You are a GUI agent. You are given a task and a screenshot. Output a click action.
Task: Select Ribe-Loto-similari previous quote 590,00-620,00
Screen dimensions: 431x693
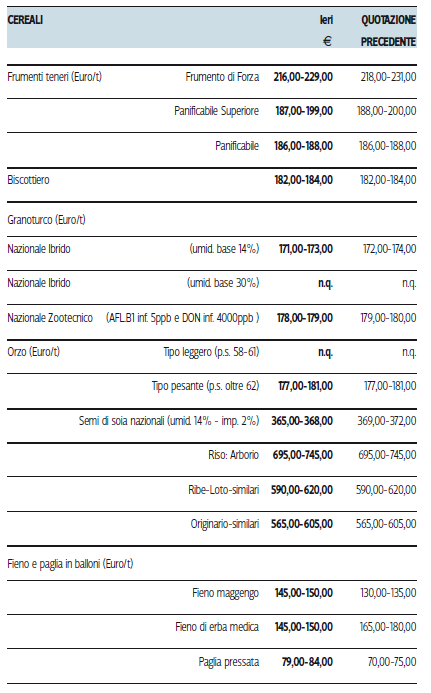coord(386,490)
